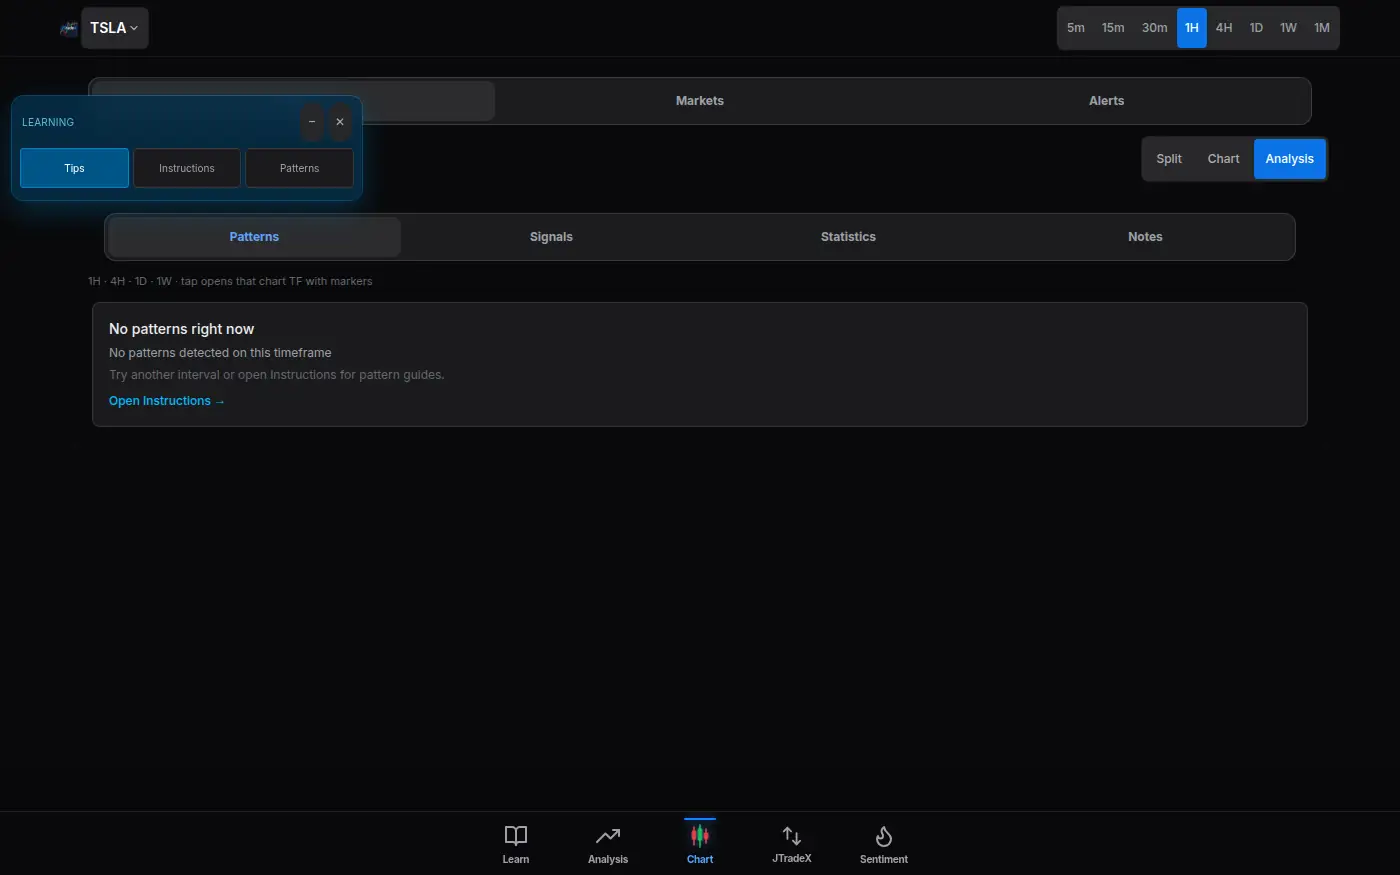Click the LEARNING panel title
The image size is (1400, 875).
tap(48, 122)
